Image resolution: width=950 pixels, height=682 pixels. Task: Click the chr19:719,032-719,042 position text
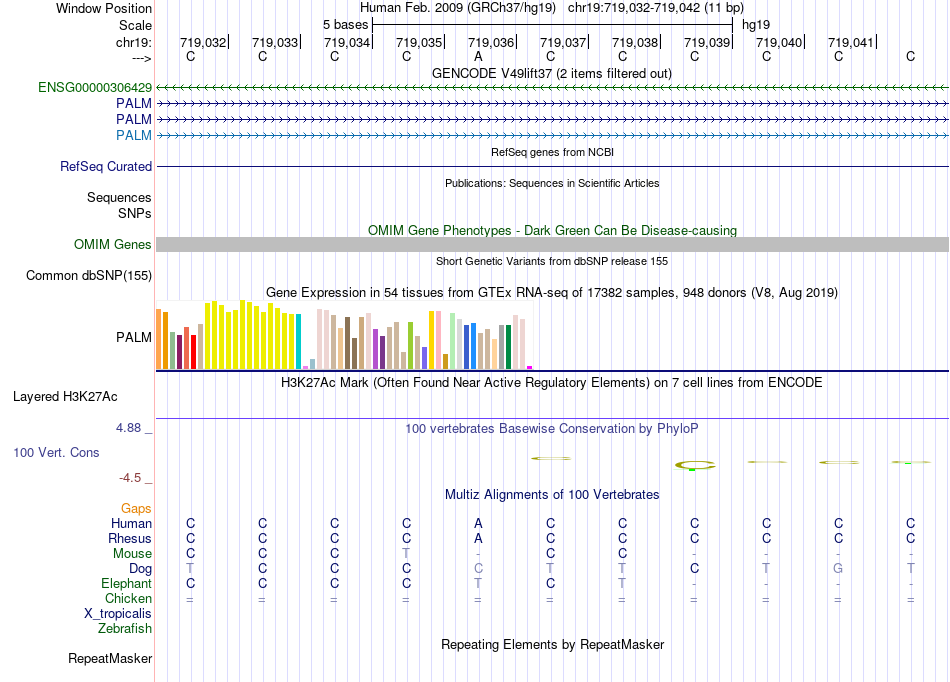tap(656, 8)
